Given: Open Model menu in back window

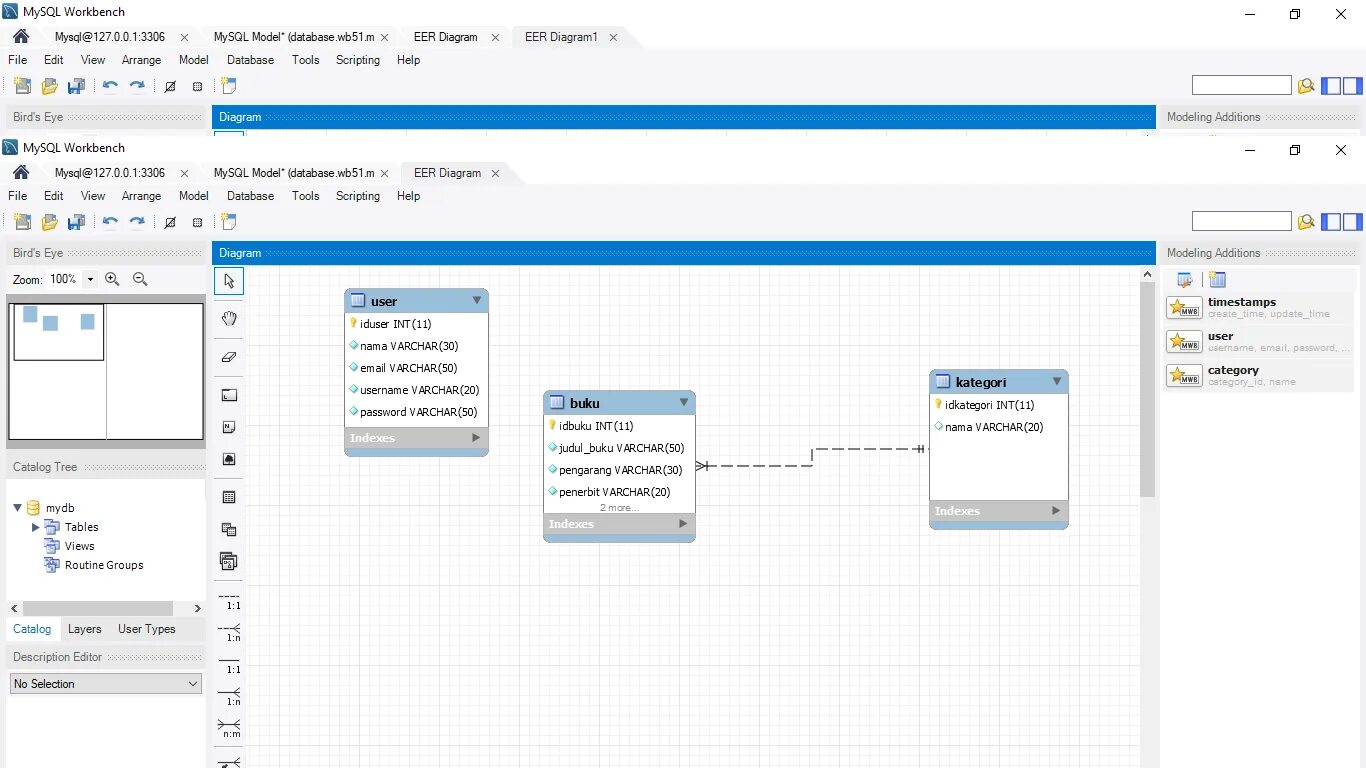Looking at the screenshot, I should click(x=194, y=60).
